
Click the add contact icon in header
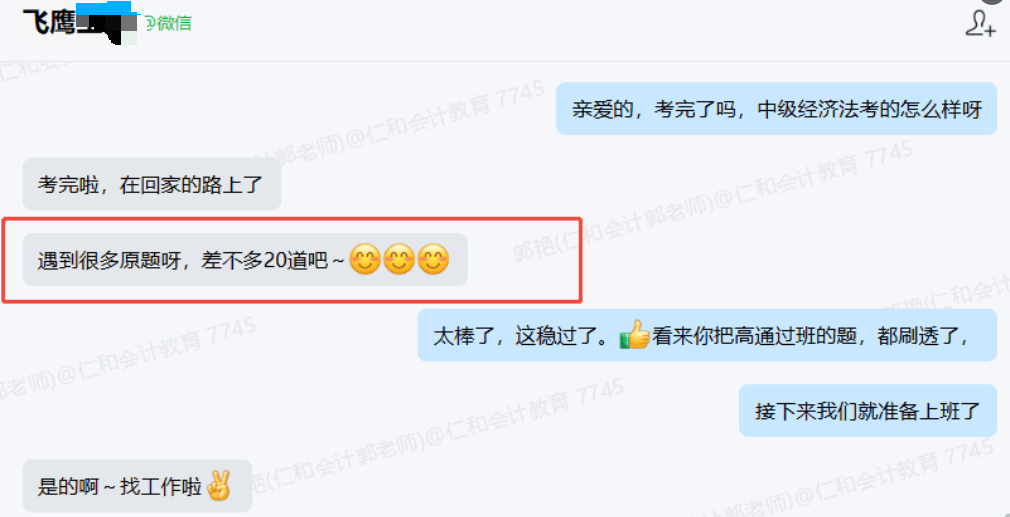pos(980,23)
